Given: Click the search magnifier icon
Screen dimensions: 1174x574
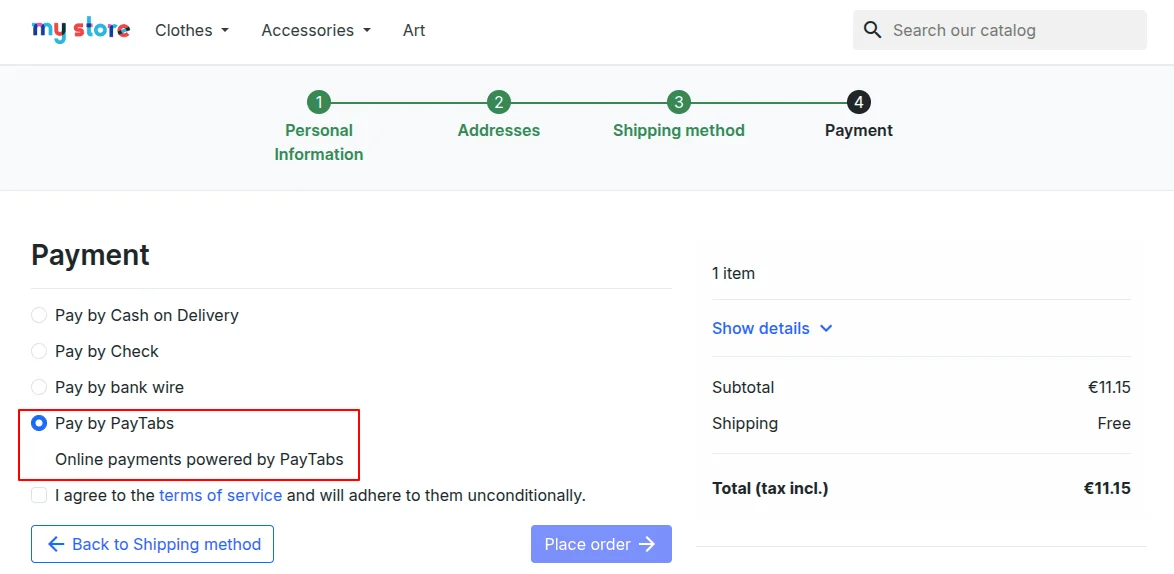Looking at the screenshot, I should click(x=872, y=30).
